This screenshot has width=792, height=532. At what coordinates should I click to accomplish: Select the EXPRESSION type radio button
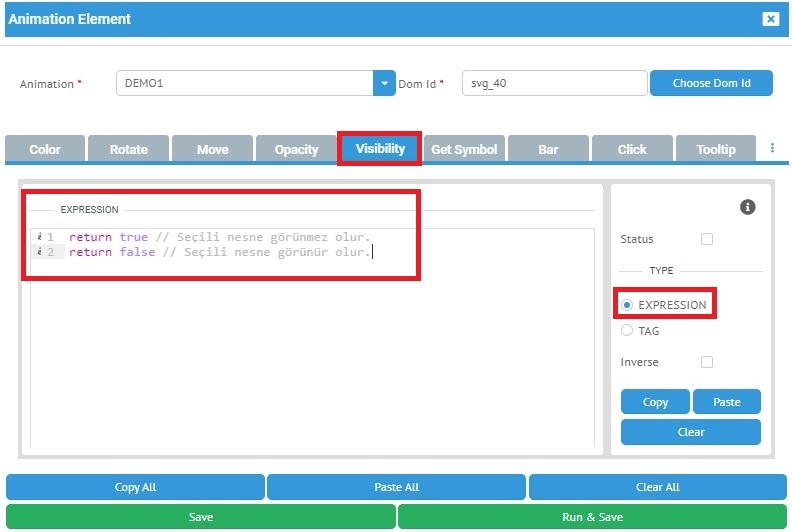pyautogui.click(x=627, y=305)
